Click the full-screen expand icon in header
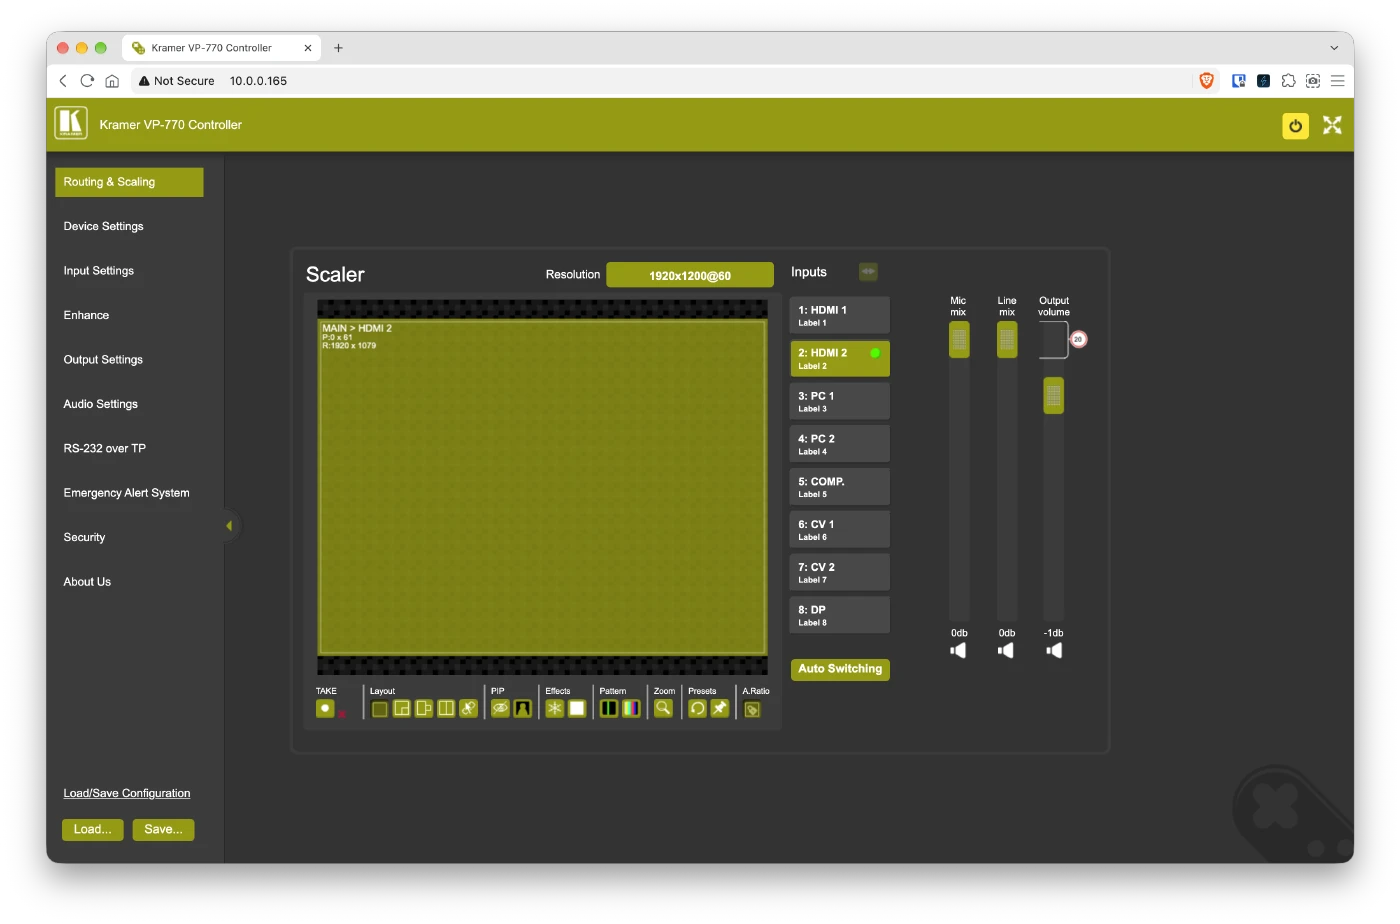 pyautogui.click(x=1332, y=125)
